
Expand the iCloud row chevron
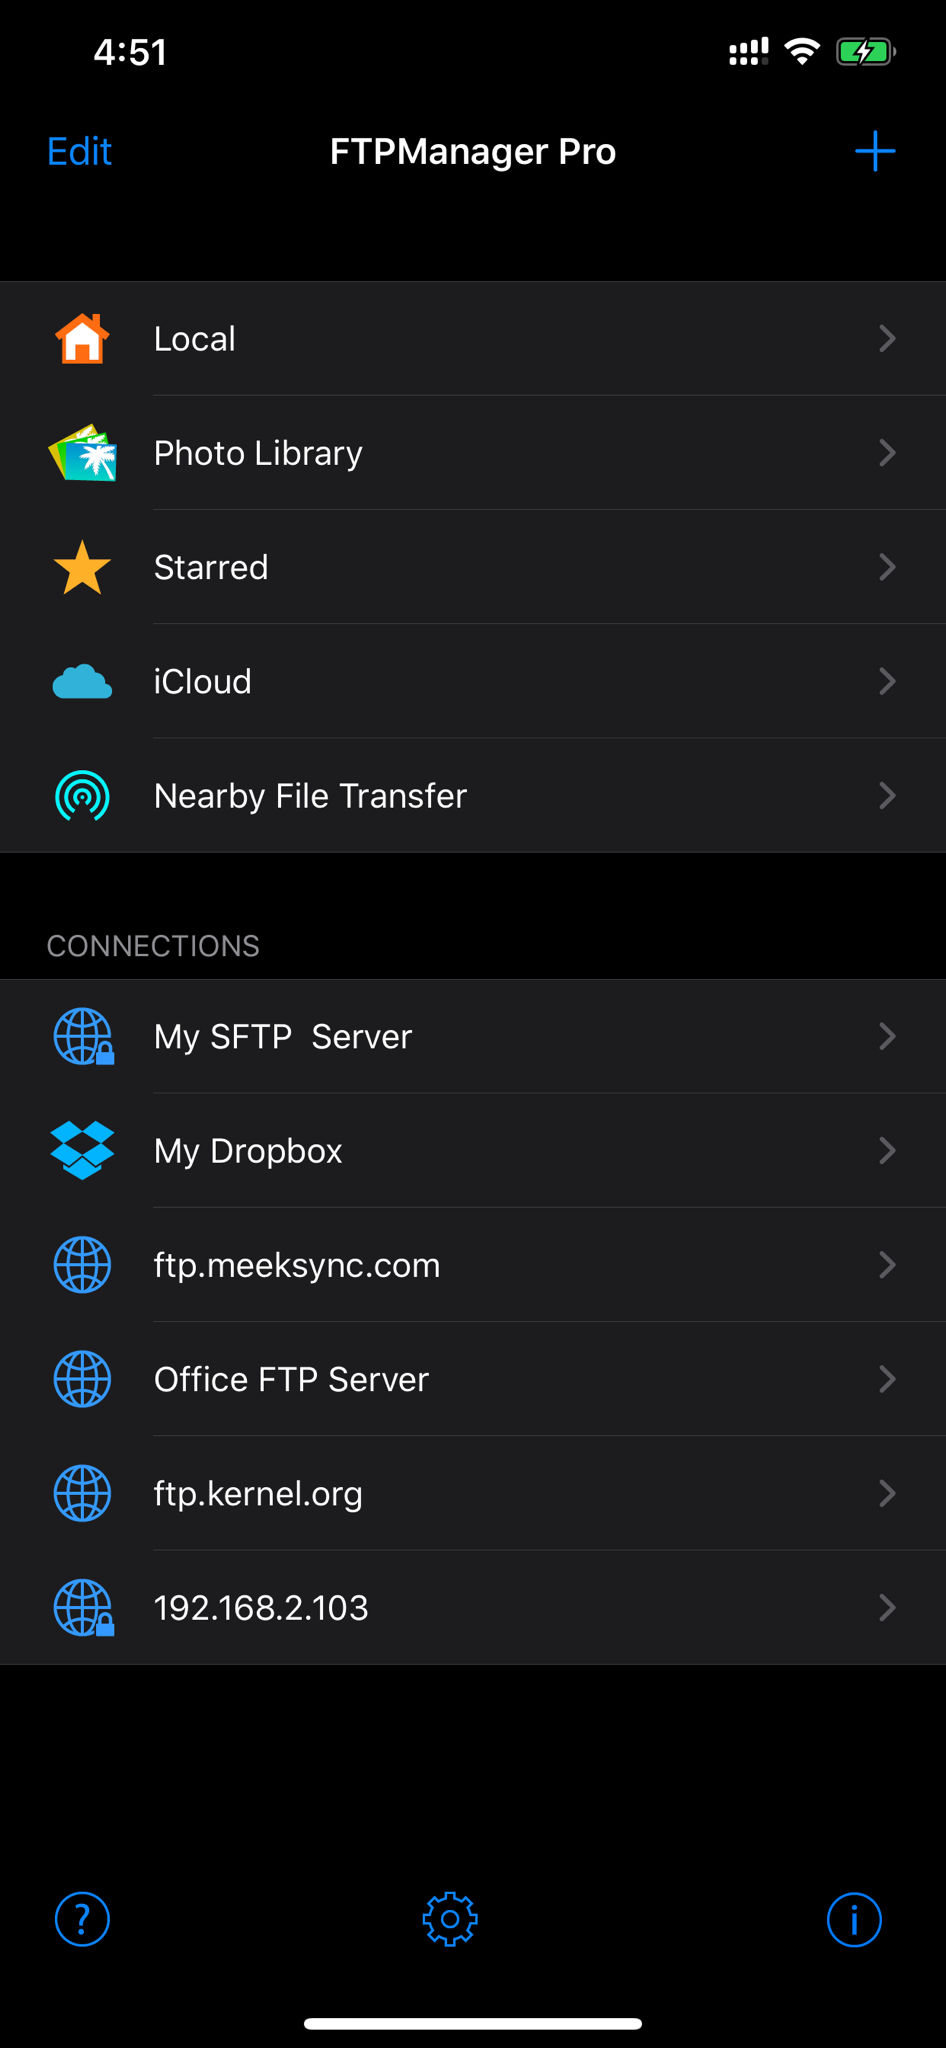coord(887,682)
